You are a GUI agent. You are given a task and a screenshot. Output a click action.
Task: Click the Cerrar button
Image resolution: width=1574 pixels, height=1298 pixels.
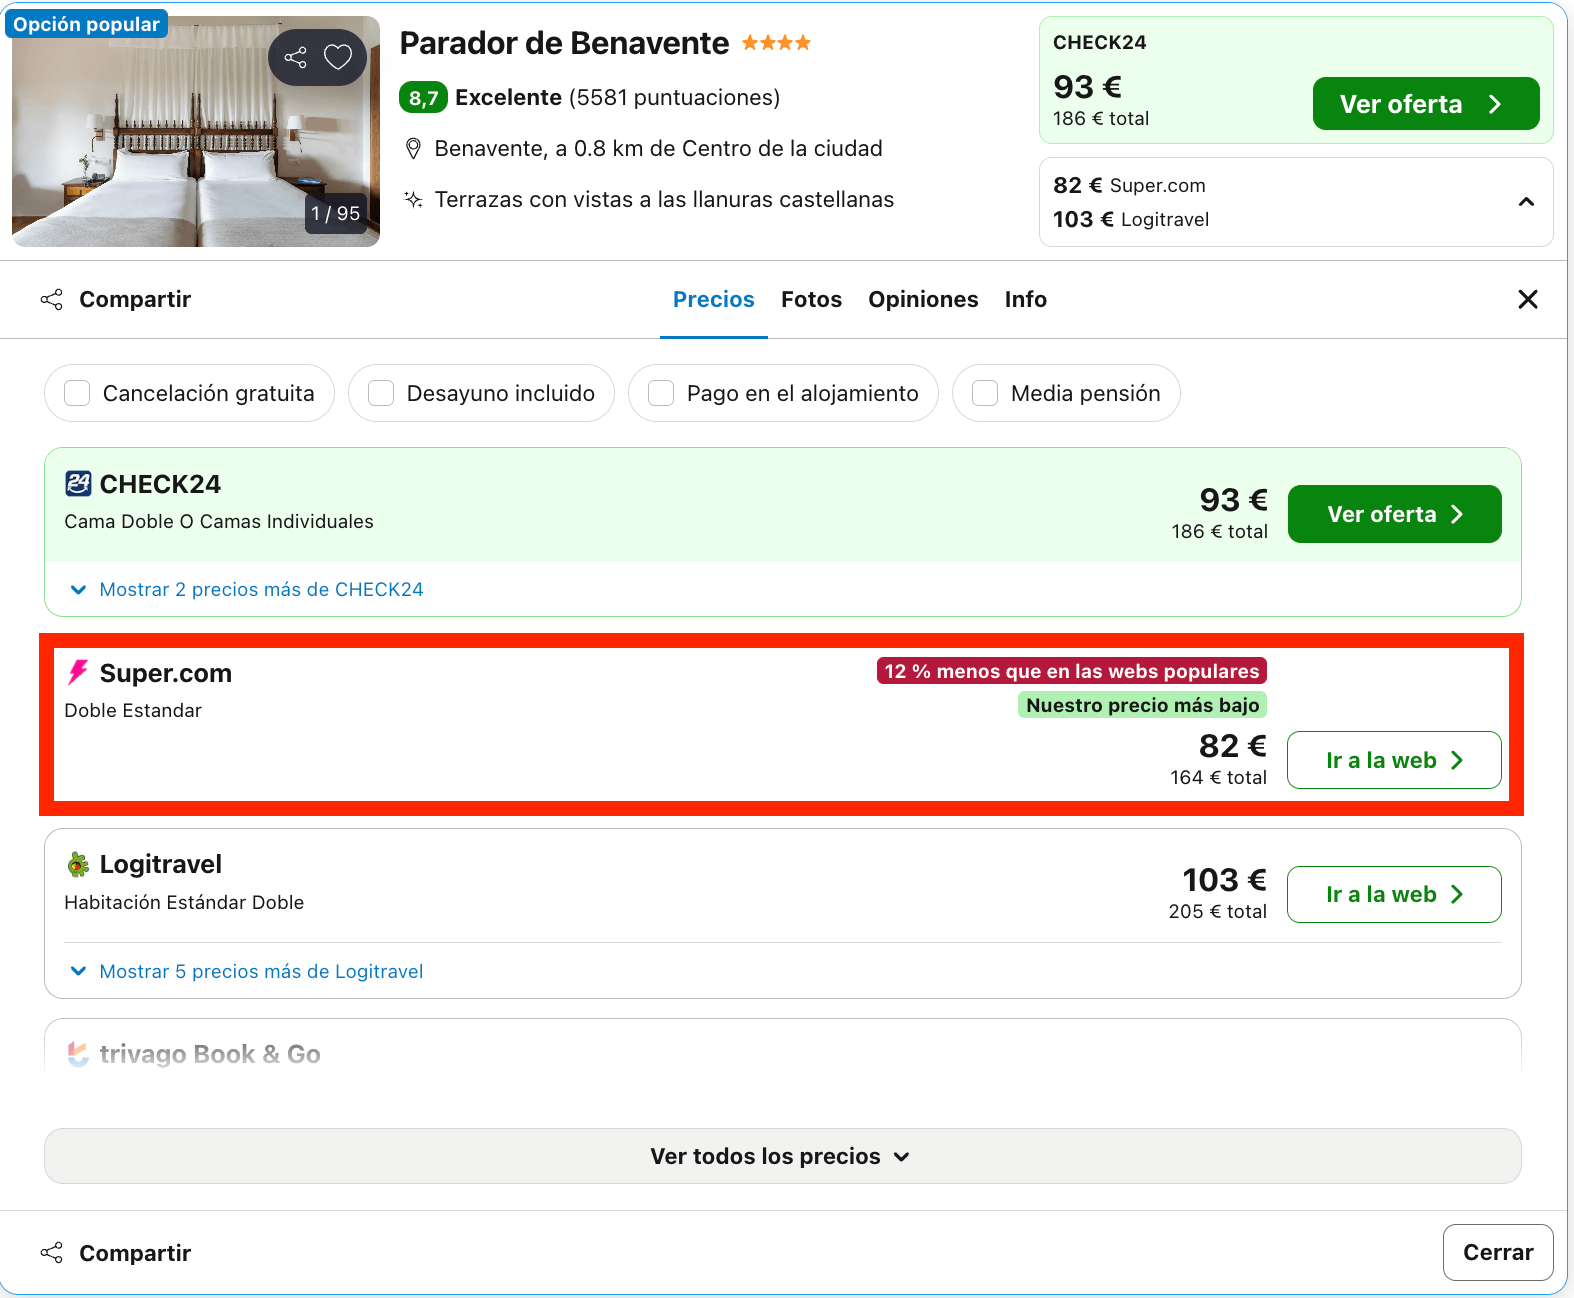[1497, 1252]
